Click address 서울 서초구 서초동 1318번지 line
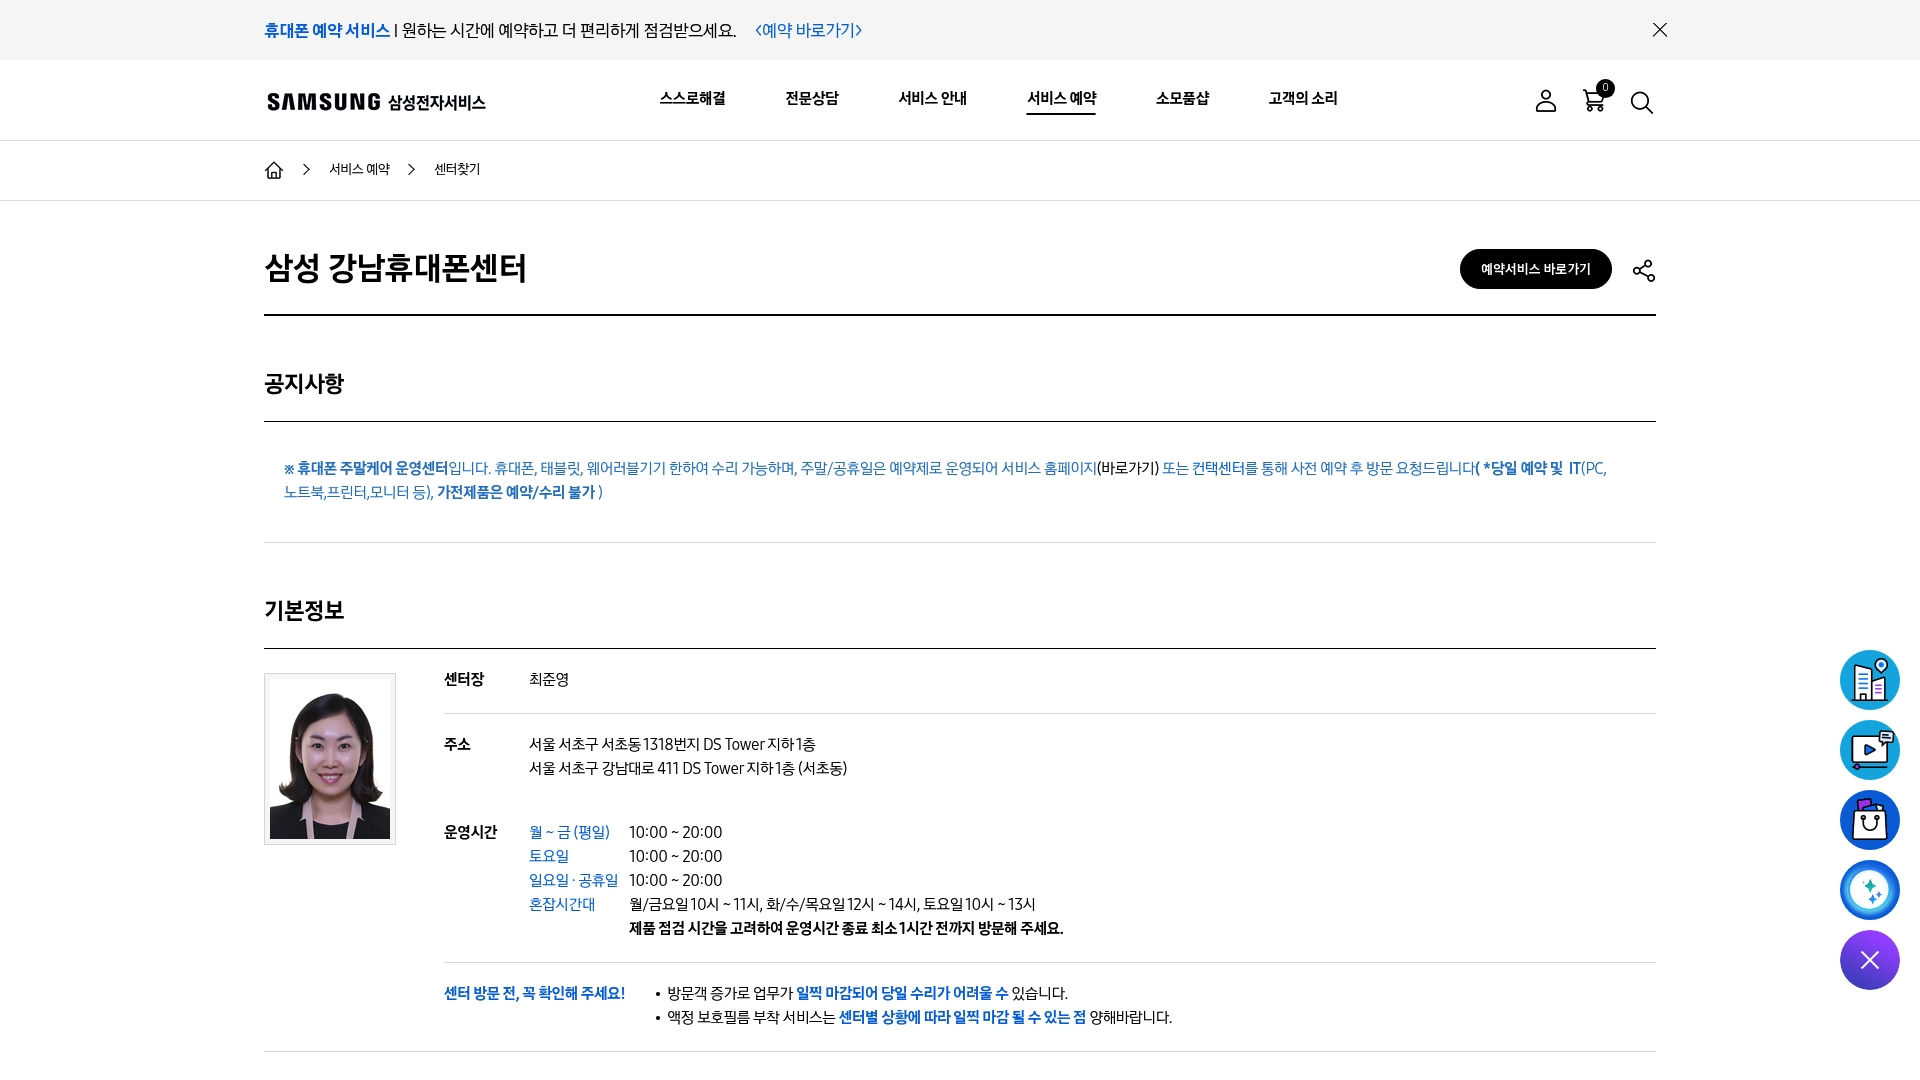This screenshot has height=1080, width=1920. [x=672, y=745]
